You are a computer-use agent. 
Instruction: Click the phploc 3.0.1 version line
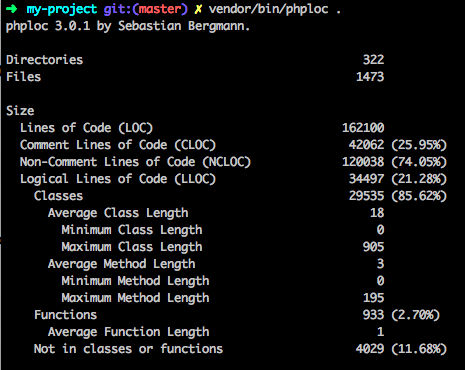[128, 26]
